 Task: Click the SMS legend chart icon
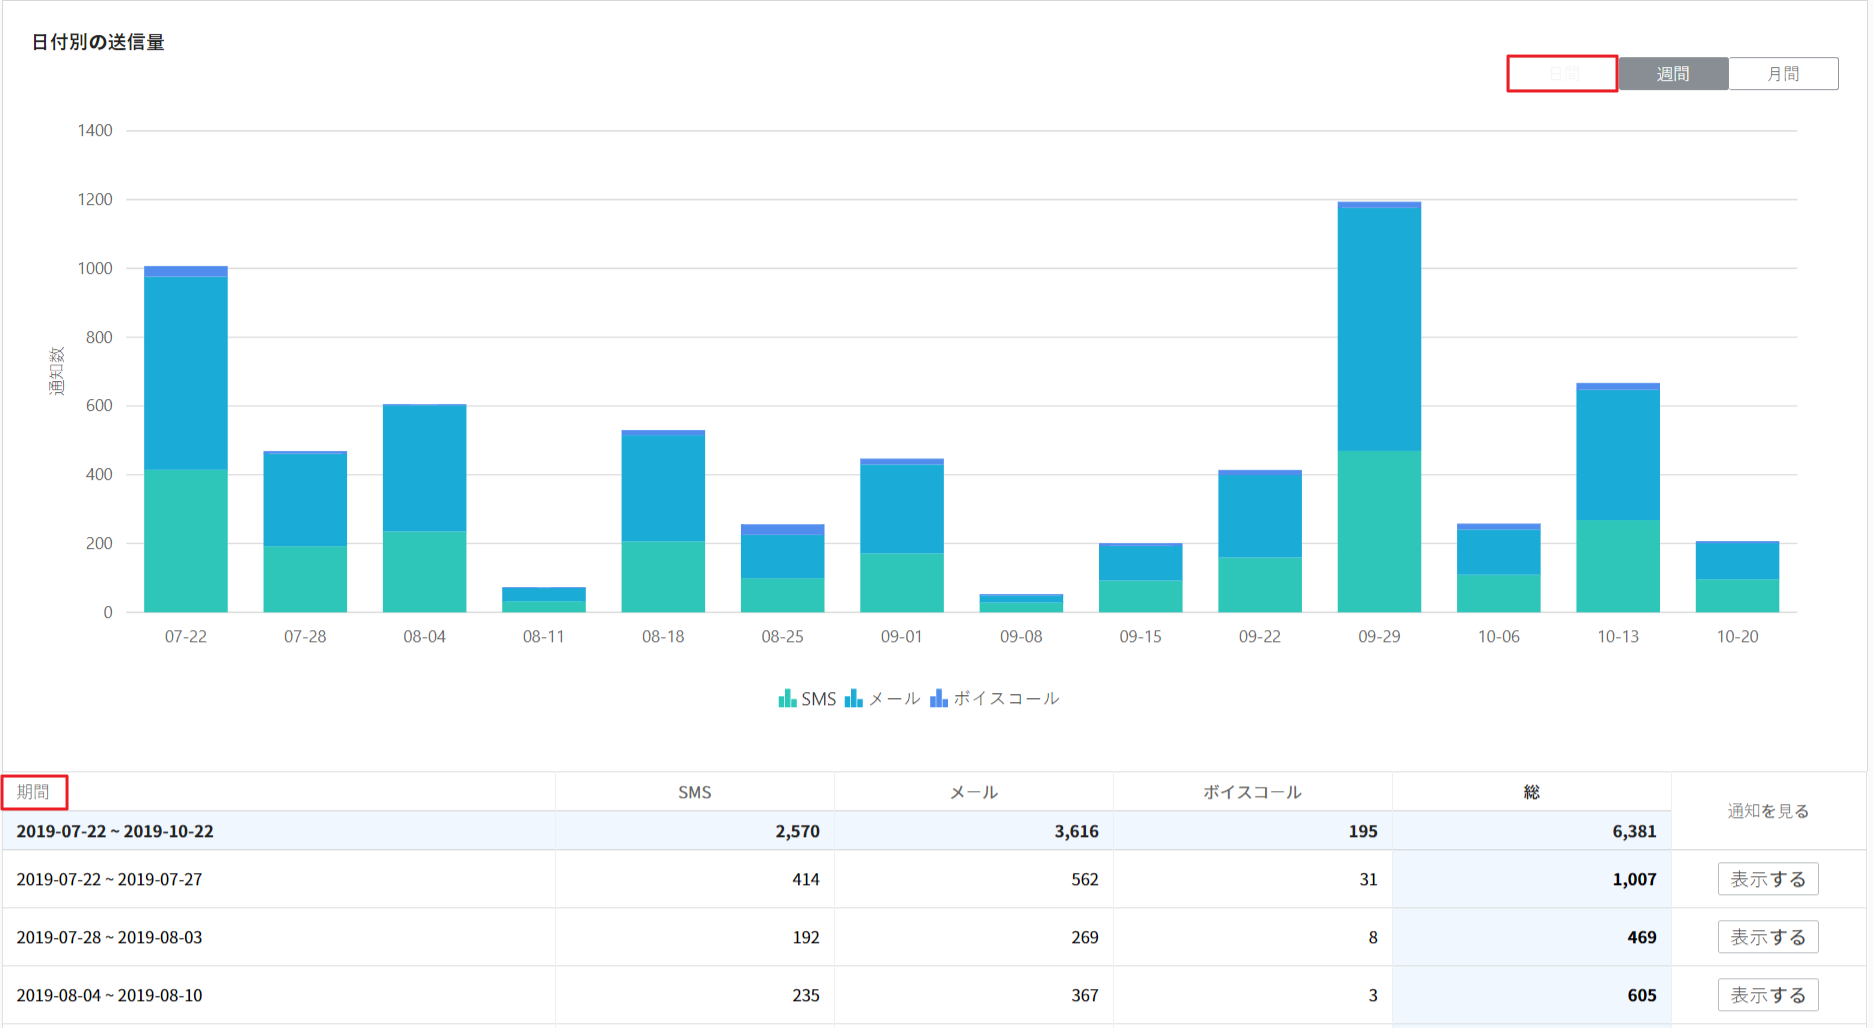[x=787, y=698]
